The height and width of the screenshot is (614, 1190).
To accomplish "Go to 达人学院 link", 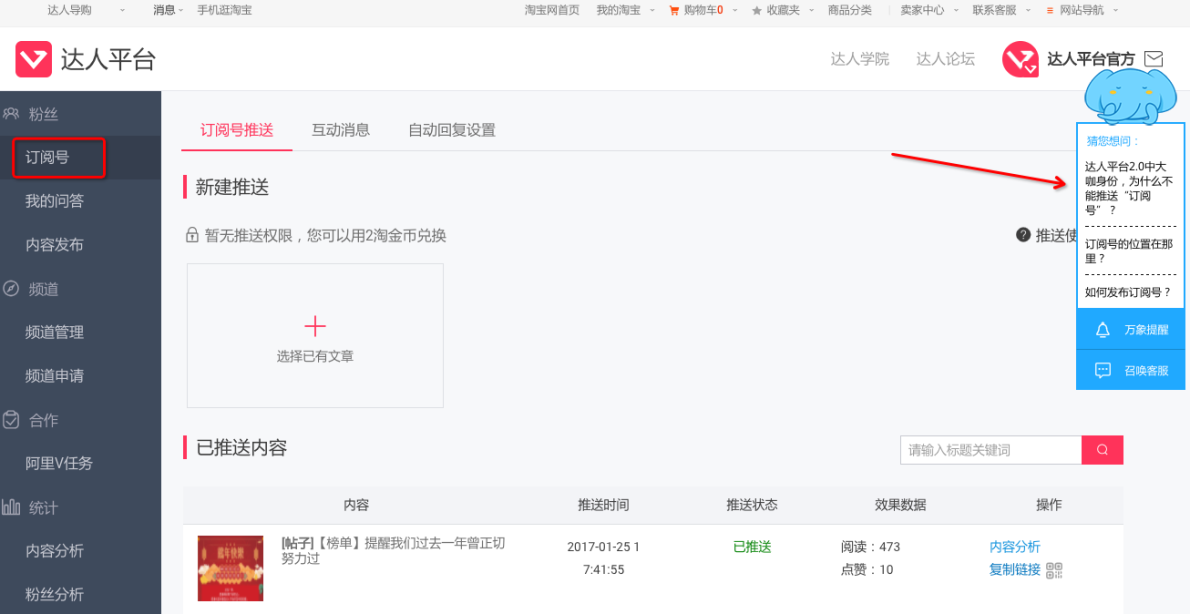I will pos(860,59).
